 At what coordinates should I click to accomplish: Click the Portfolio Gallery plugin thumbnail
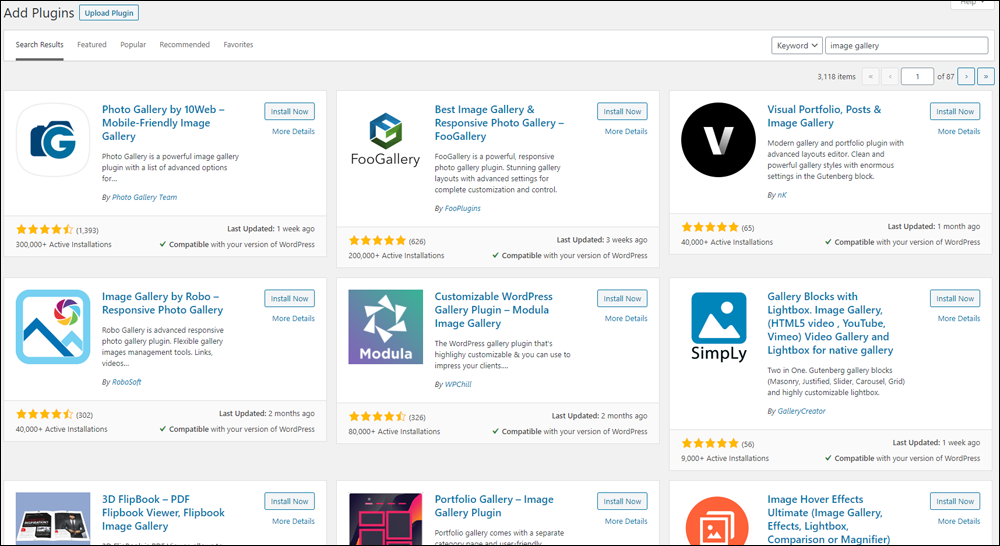(x=385, y=519)
